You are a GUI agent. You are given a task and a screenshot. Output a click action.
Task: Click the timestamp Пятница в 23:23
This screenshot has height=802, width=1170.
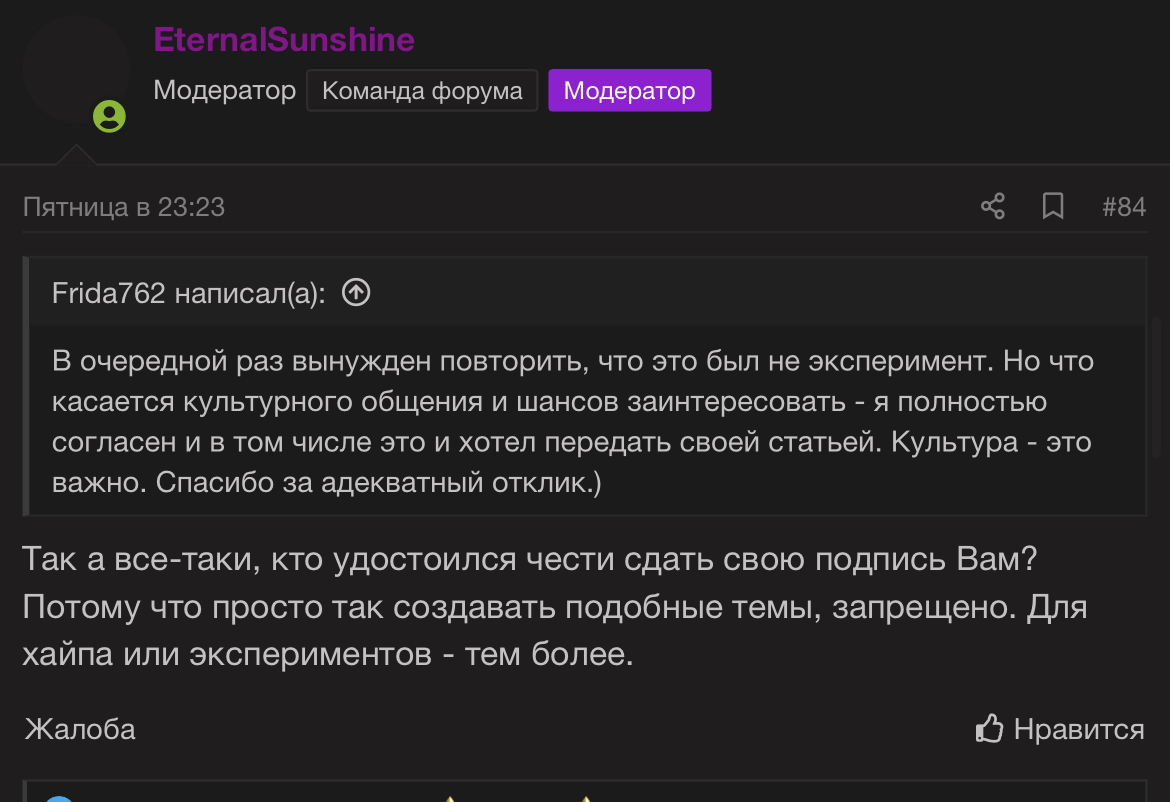pyautogui.click(x=124, y=207)
